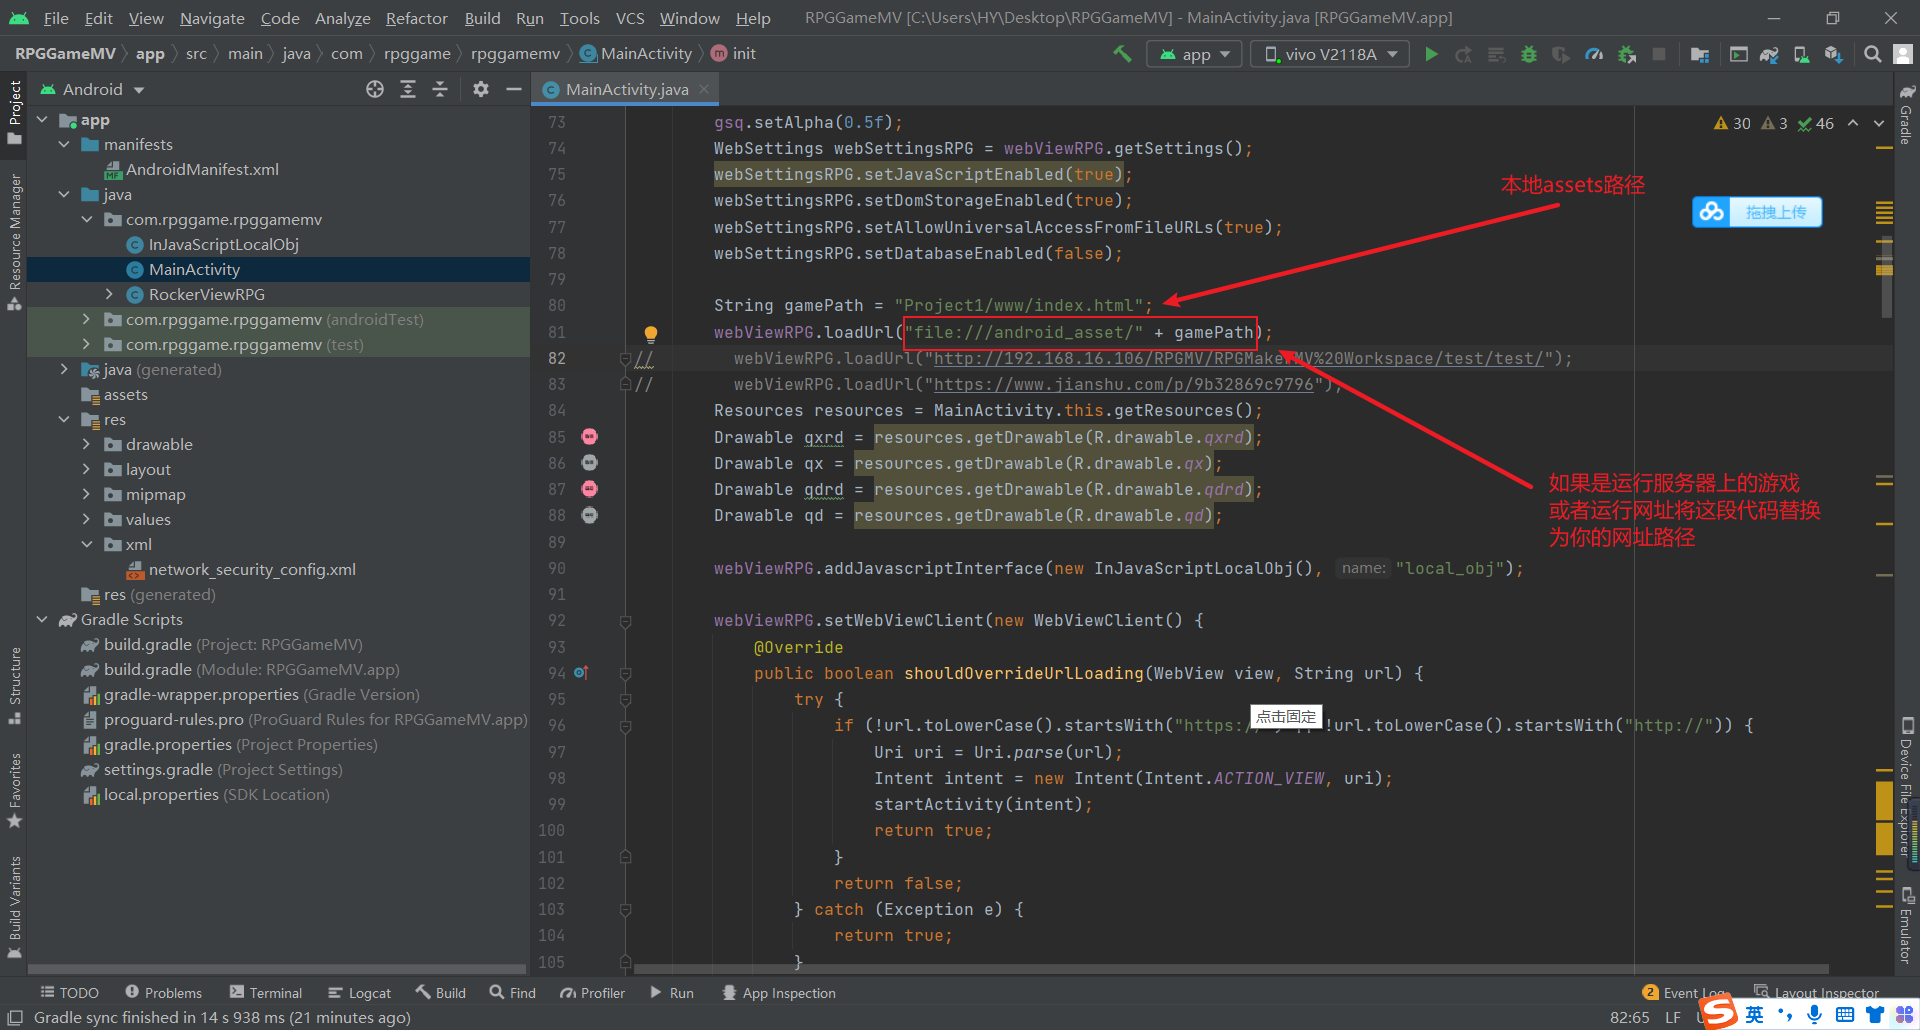Image resolution: width=1920 pixels, height=1030 pixels.
Task: Click the Make Project hammer icon
Action: click(1122, 54)
